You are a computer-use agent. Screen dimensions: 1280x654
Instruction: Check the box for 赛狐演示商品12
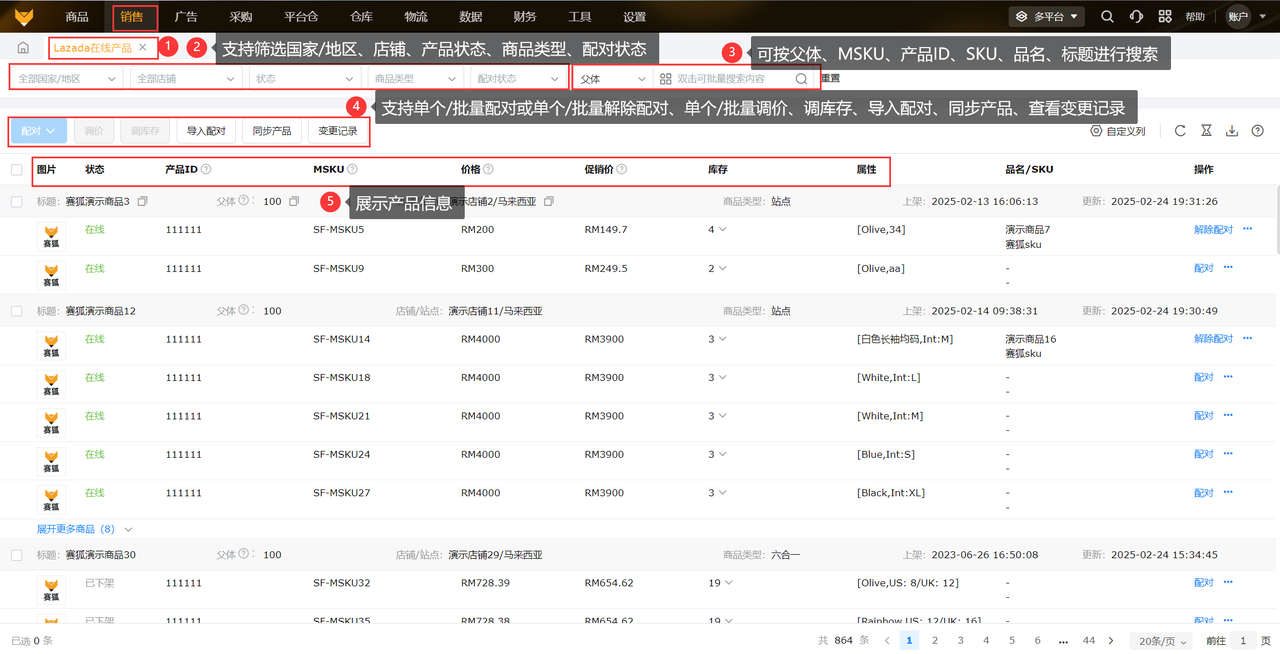(x=17, y=311)
